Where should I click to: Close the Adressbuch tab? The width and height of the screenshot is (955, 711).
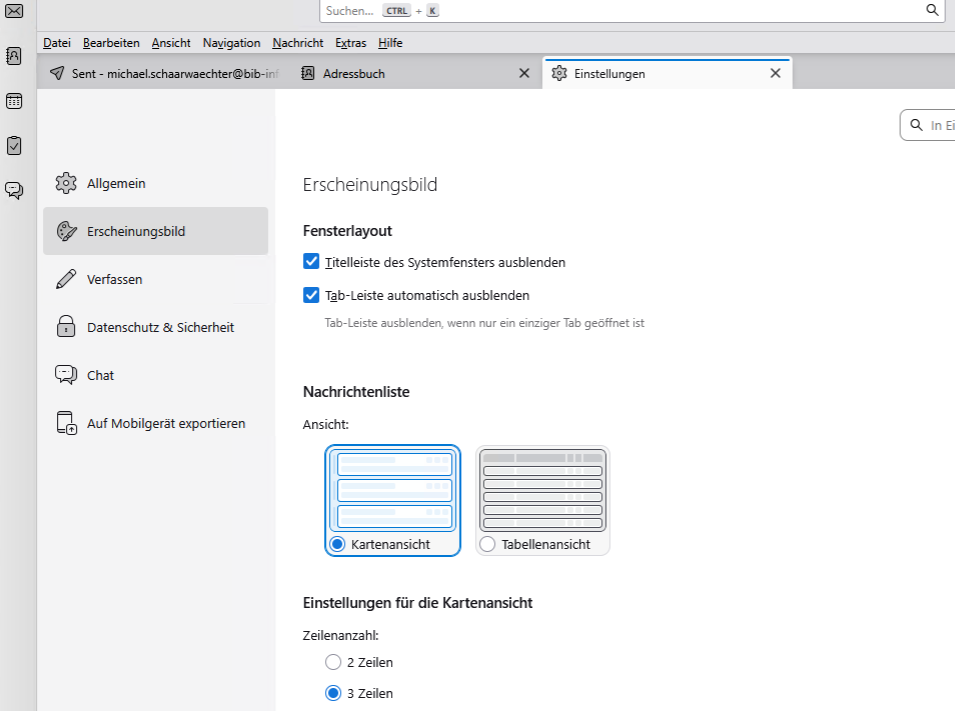tap(524, 73)
